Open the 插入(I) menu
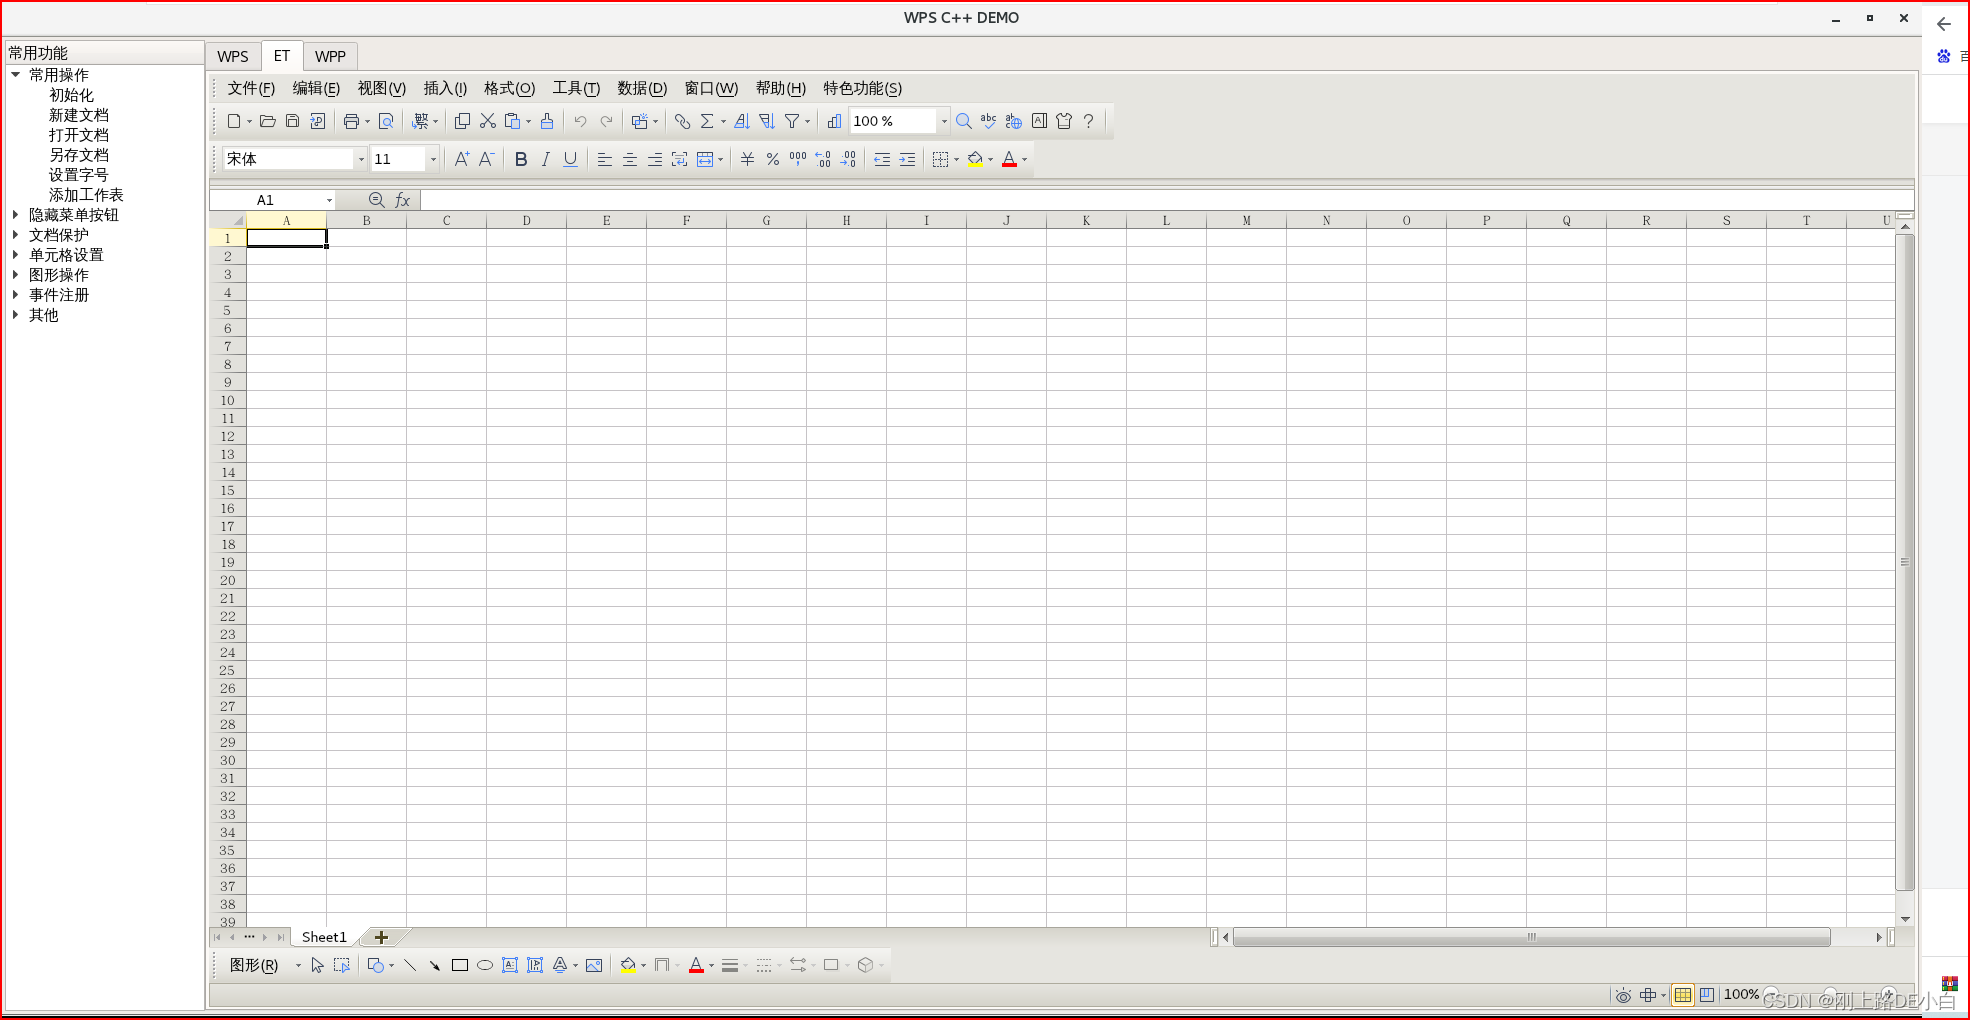This screenshot has height=1020, width=1970. [x=445, y=88]
